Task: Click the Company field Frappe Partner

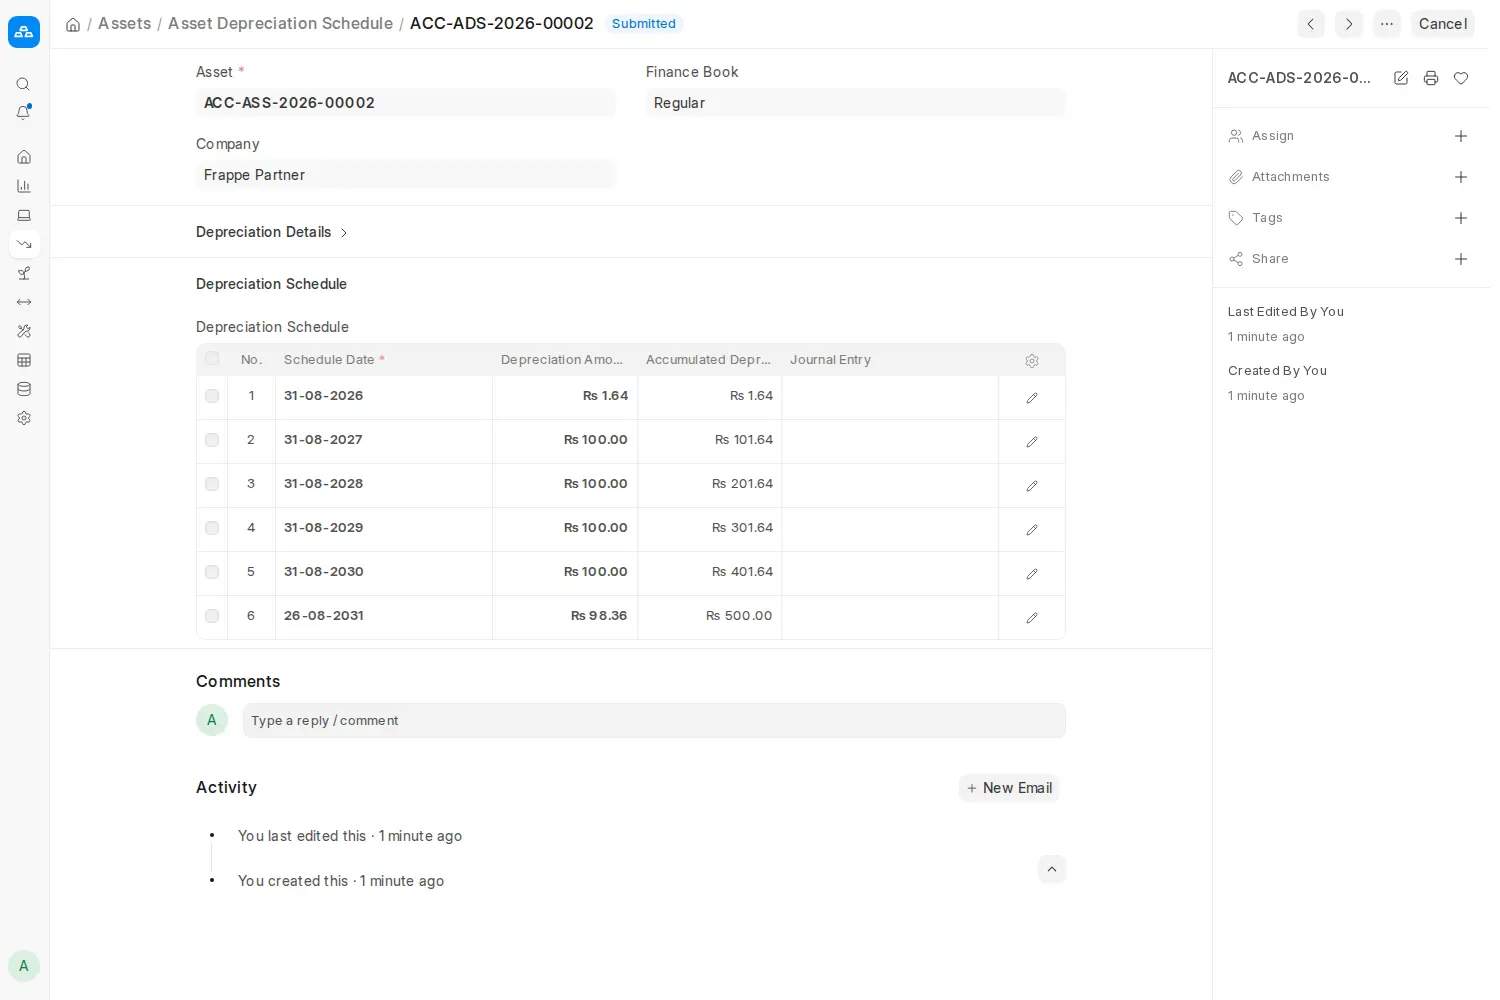Action: [406, 175]
